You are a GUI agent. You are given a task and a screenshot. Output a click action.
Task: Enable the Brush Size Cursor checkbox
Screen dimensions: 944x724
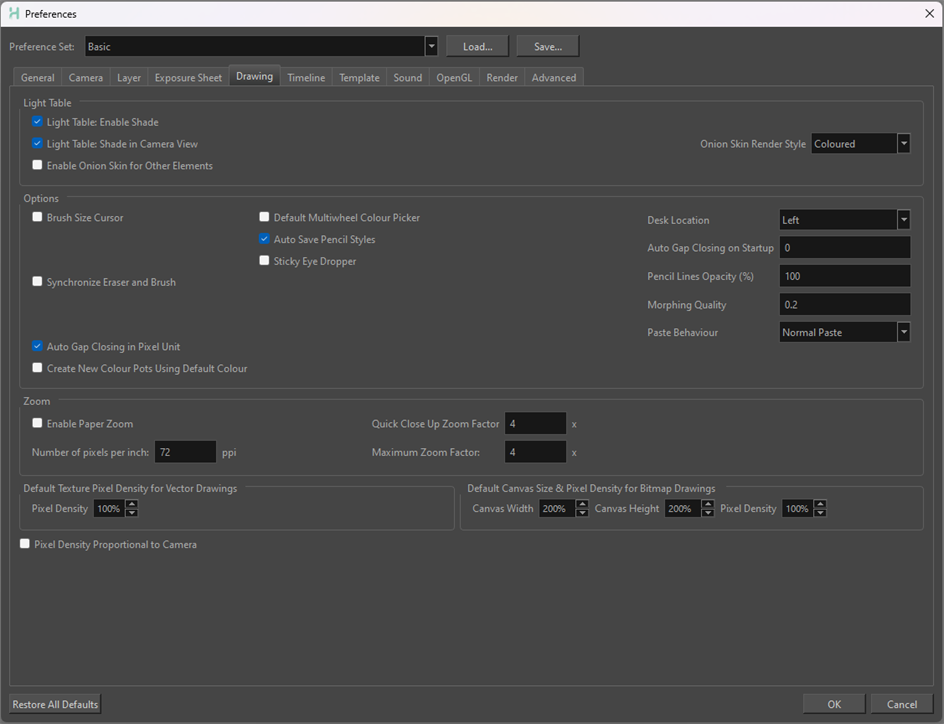[37, 217]
